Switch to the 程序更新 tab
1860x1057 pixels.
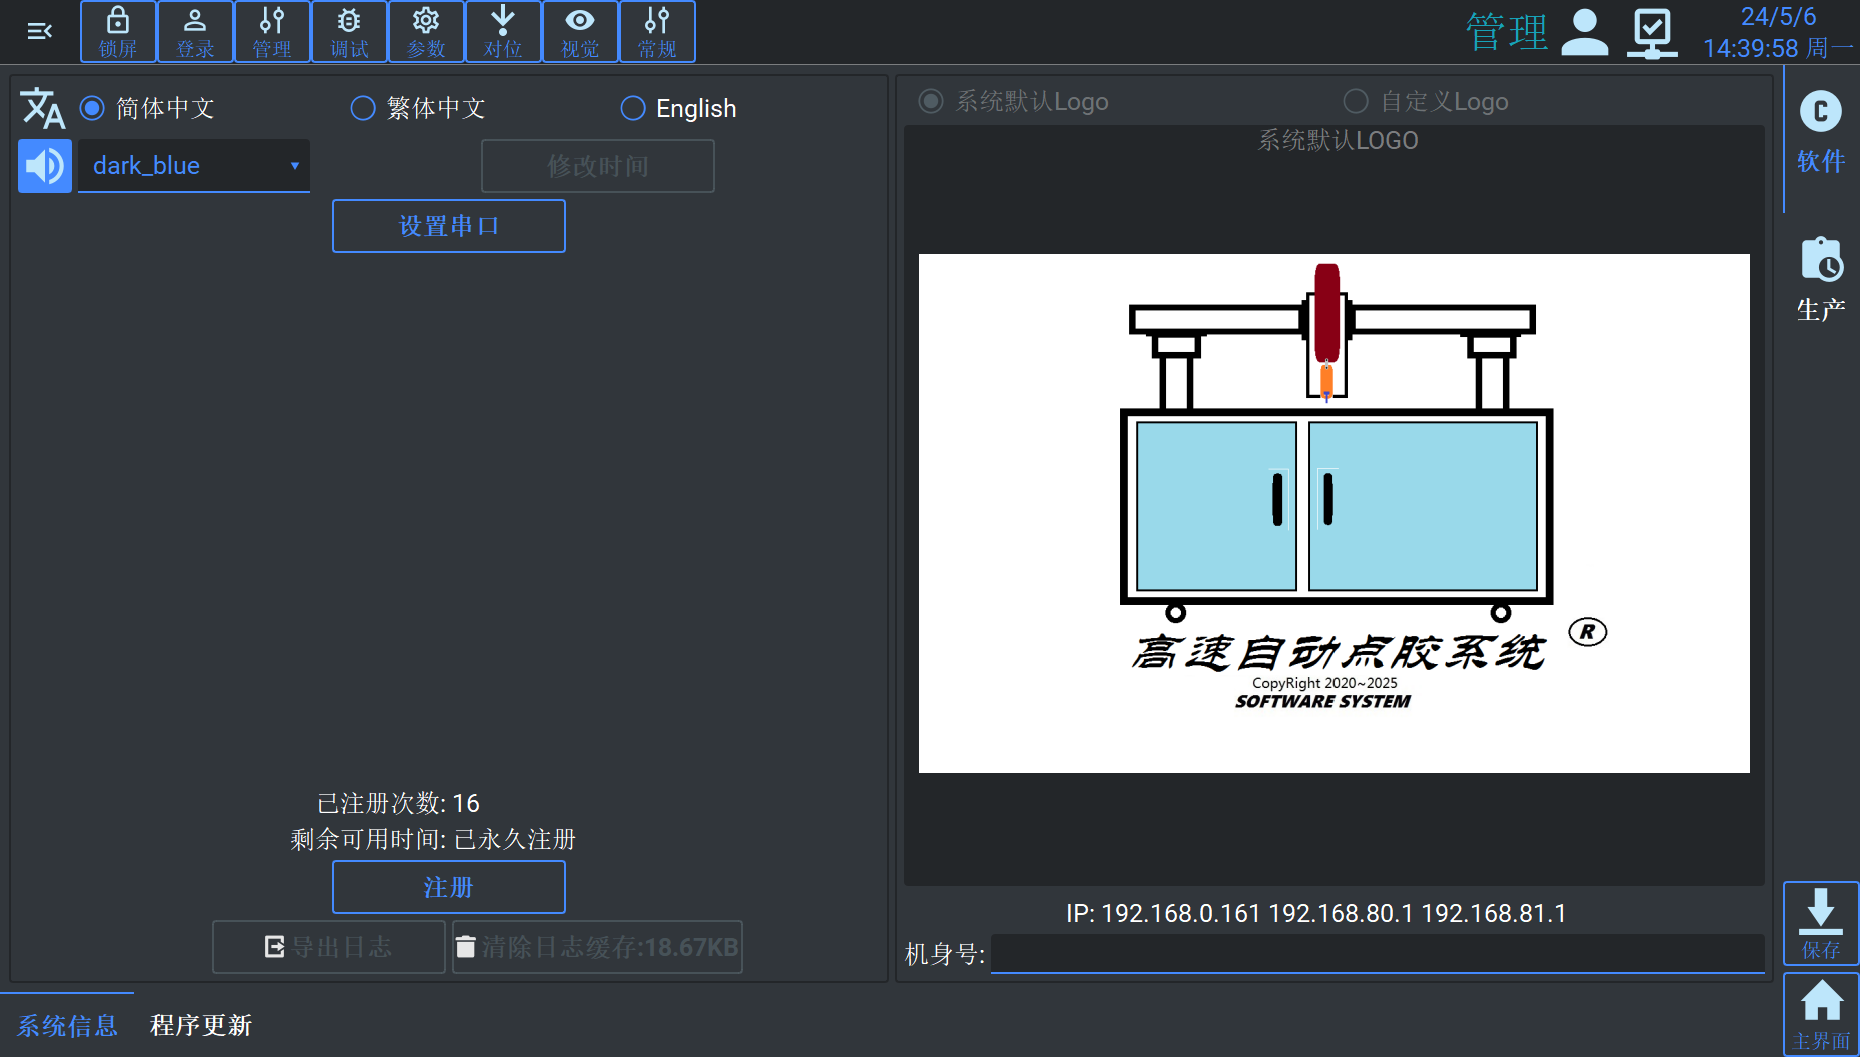[x=201, y=1025]
